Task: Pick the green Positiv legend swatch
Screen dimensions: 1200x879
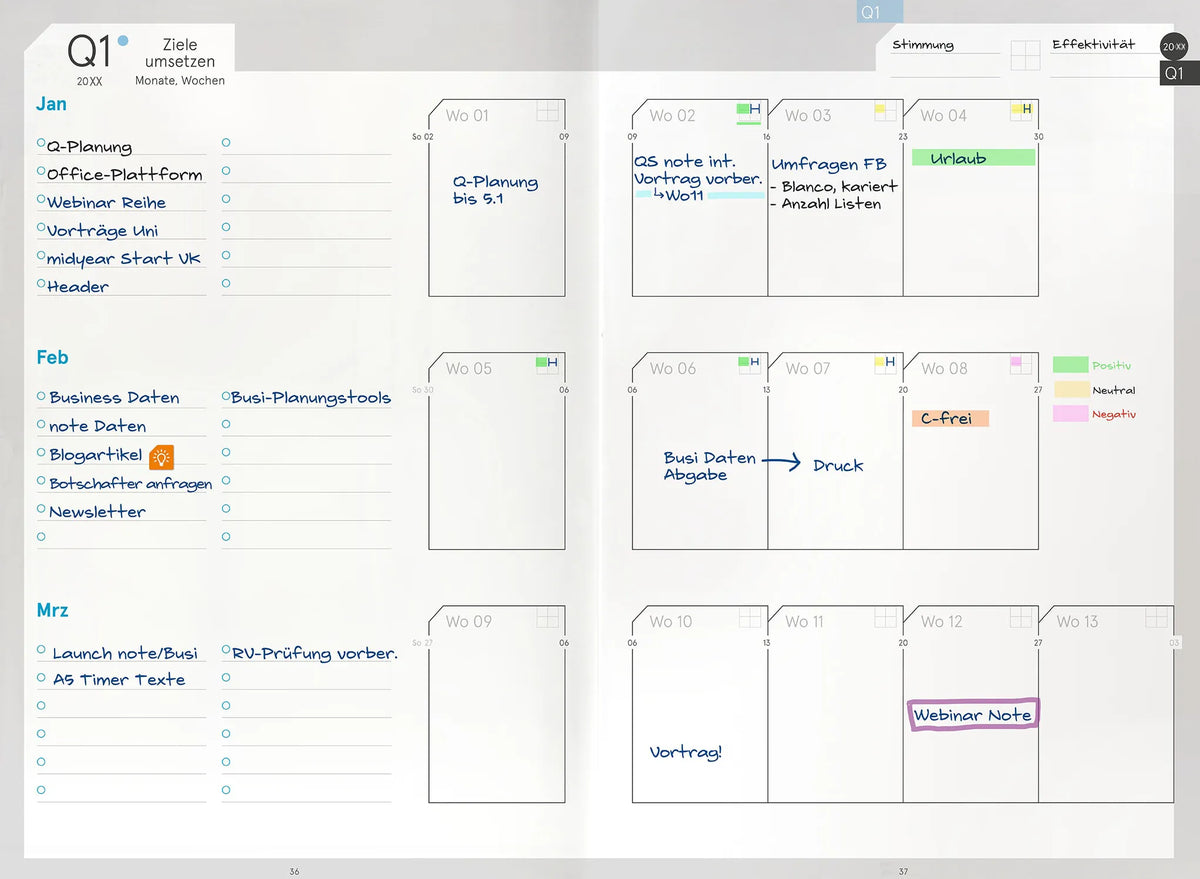Action: pos(1070,365)
